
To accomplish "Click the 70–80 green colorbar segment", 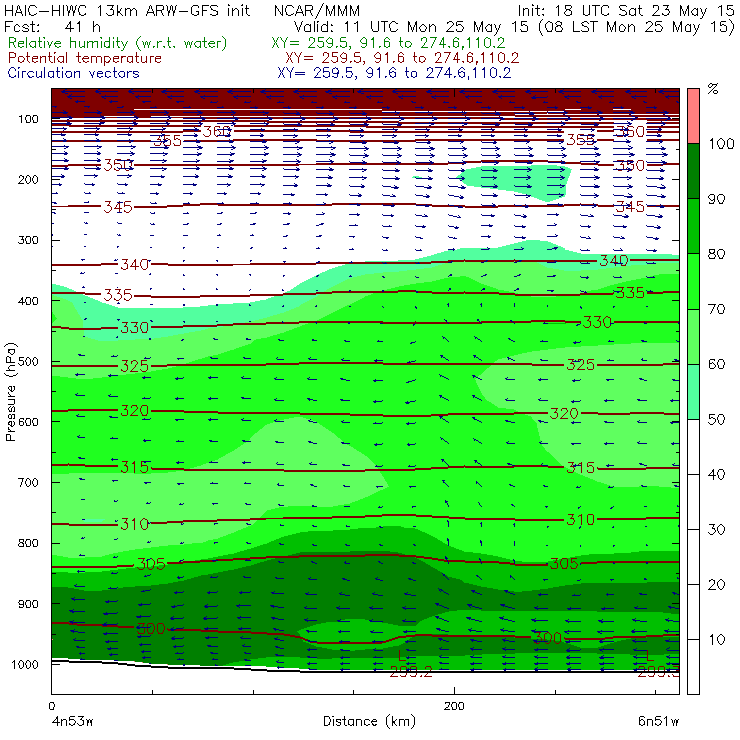I will [x=693, y=281].
